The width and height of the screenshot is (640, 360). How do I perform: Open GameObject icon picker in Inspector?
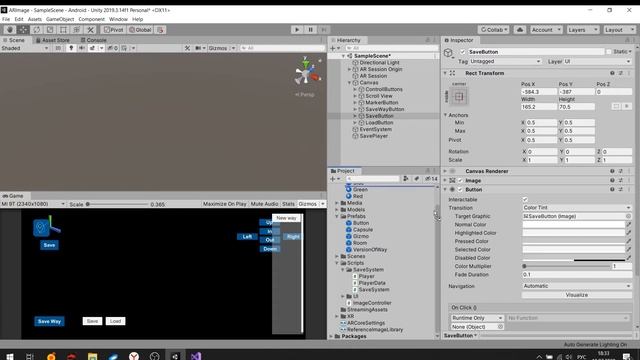coord(449,53)
